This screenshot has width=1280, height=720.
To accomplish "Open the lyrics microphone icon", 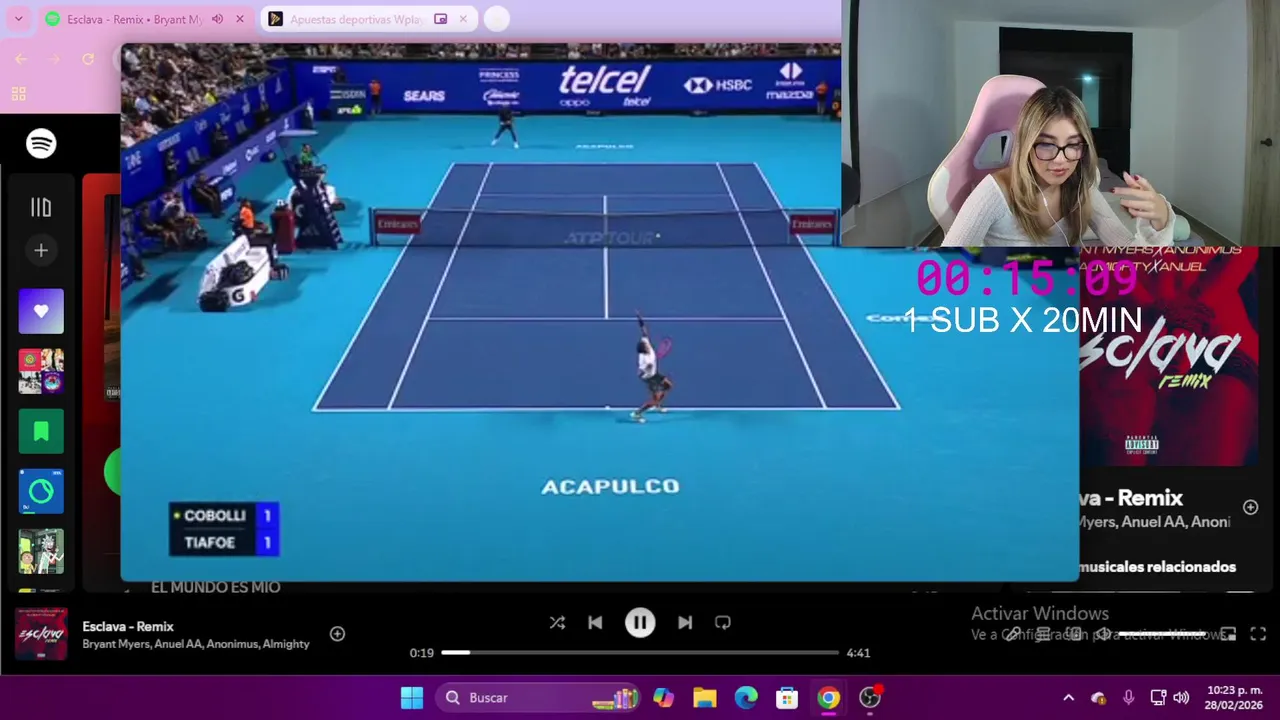I will 1013,634.
